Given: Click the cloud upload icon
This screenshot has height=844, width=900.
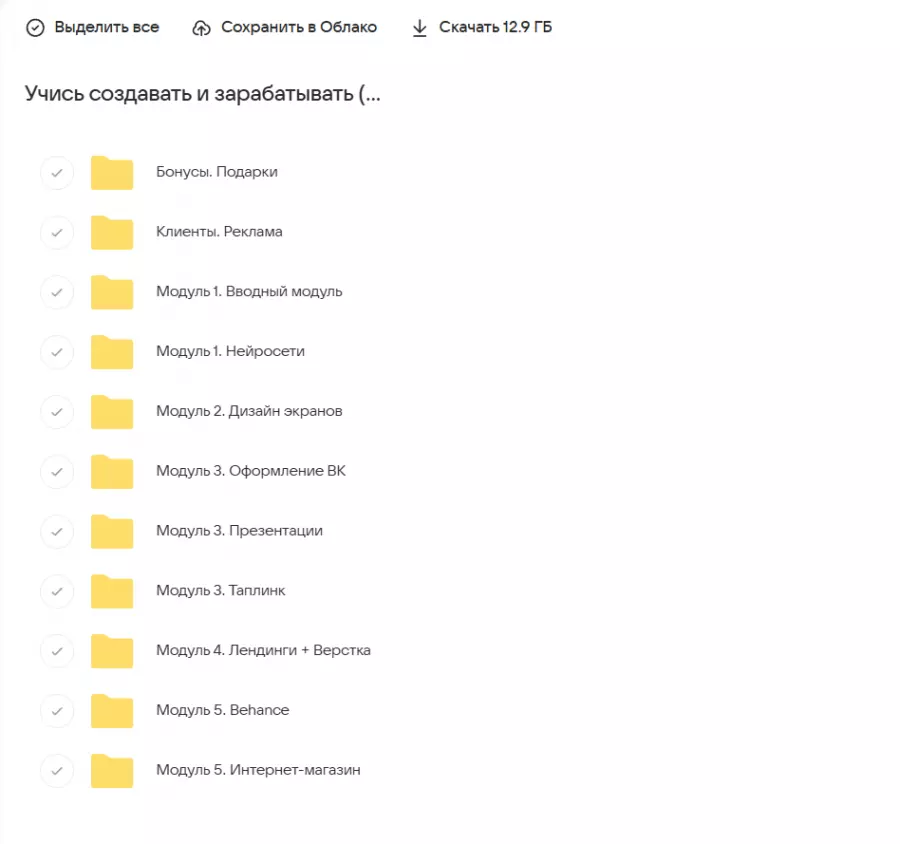Looking at the screenshot, I should coord(202,28).
